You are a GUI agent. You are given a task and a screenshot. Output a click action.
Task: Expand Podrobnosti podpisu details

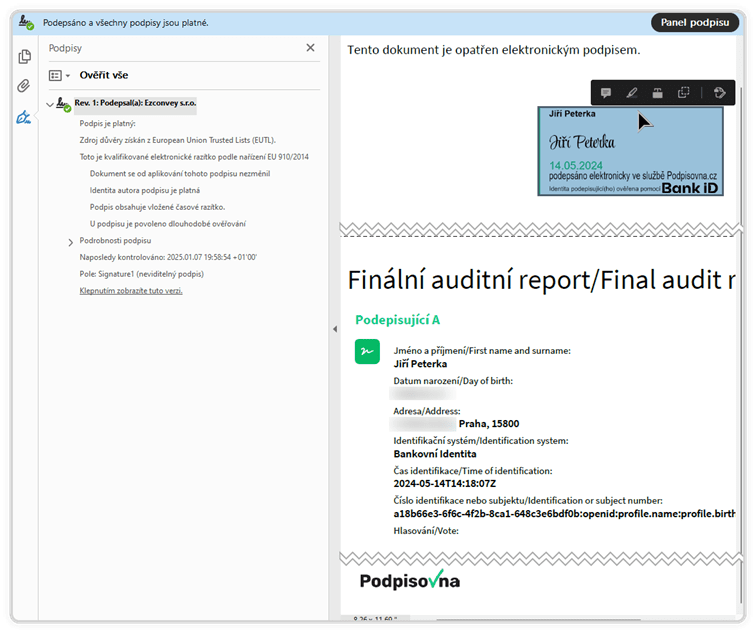tap(70, 242)
